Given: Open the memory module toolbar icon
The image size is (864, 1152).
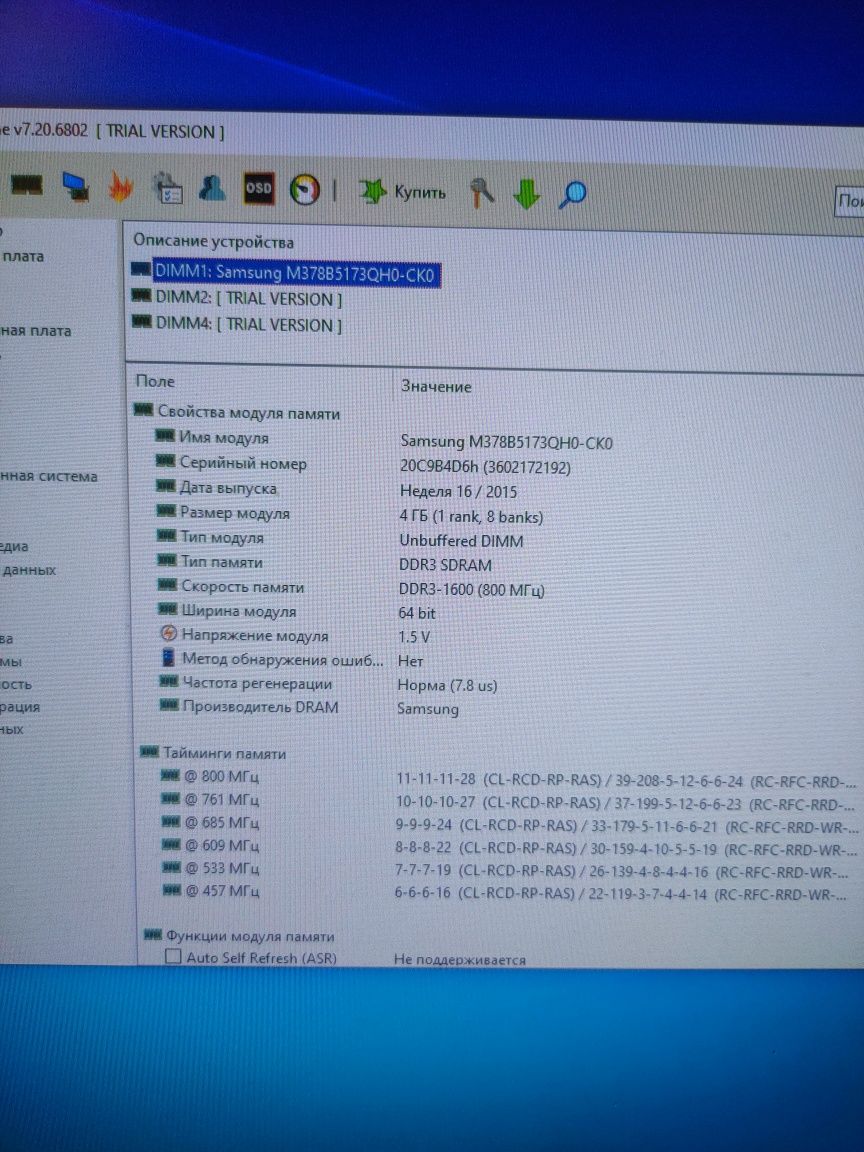Looking at the screenshot, I should click(x=26, y=186).
